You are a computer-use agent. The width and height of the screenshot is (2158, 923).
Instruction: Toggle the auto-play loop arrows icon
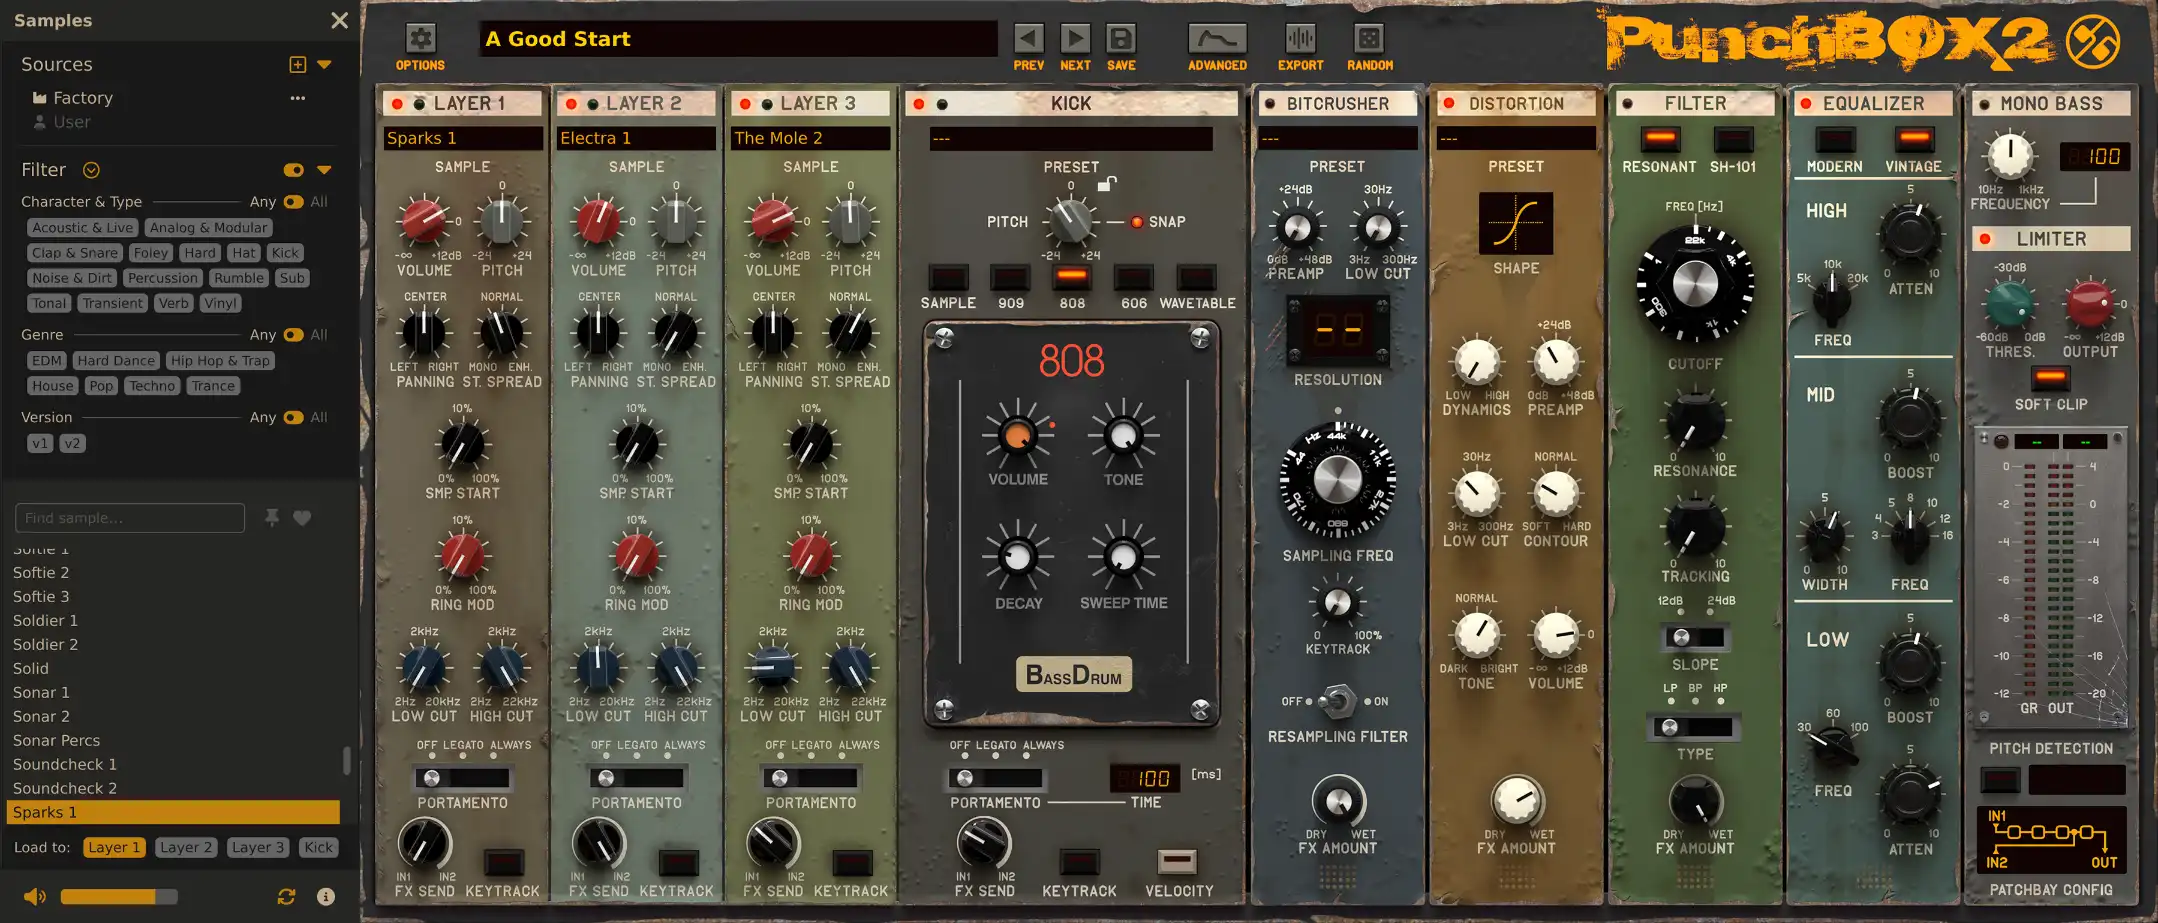286,896
